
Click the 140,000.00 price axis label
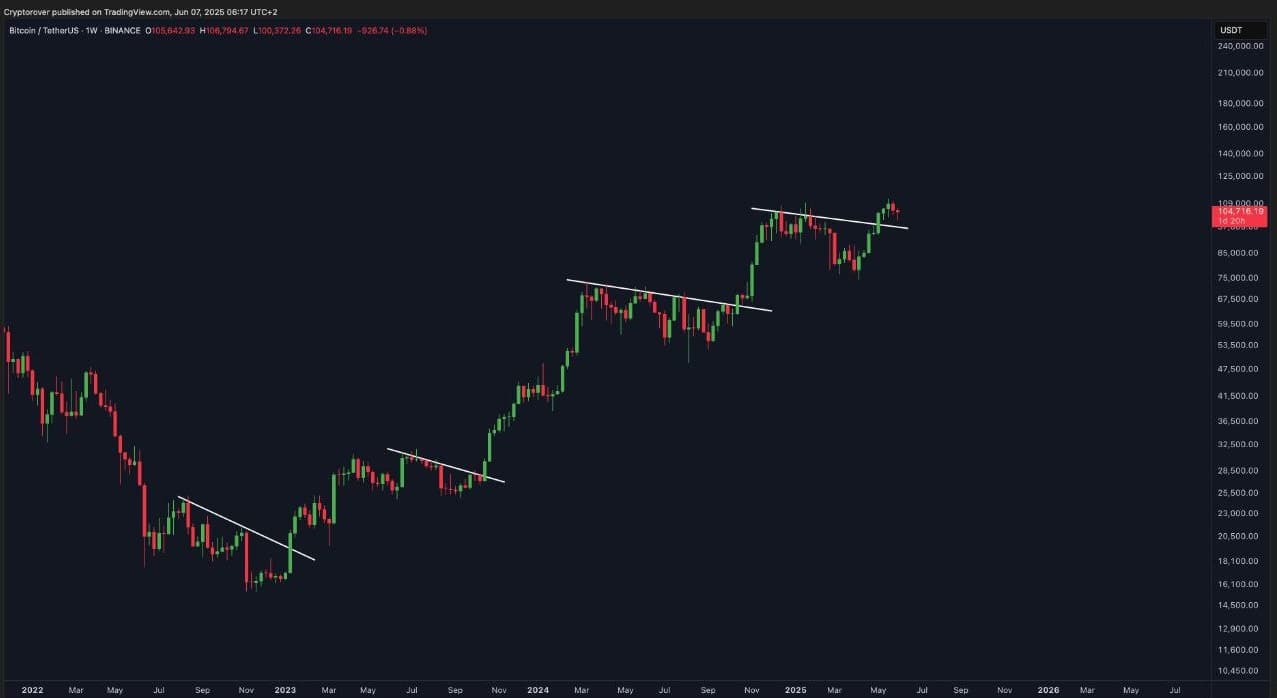coord(1238,153)
